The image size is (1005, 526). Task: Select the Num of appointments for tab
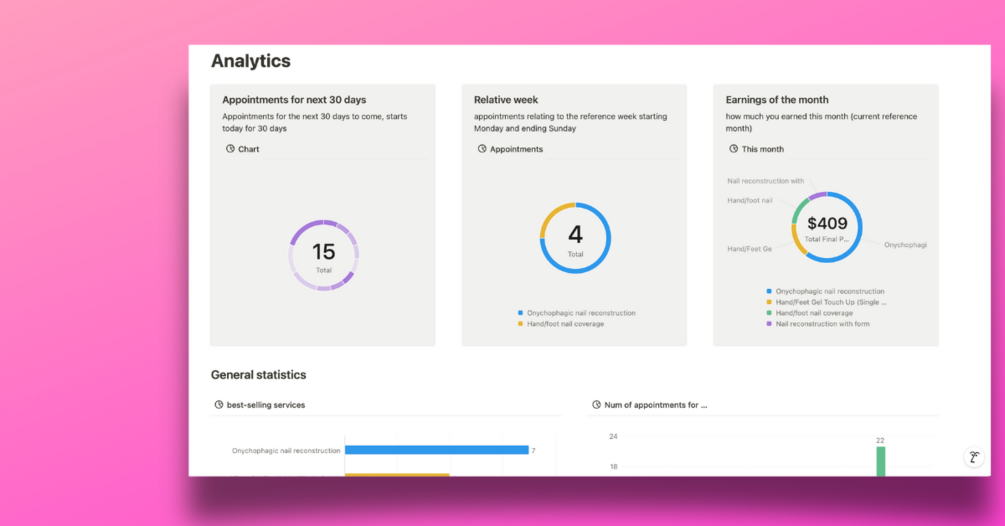(650, 405)
